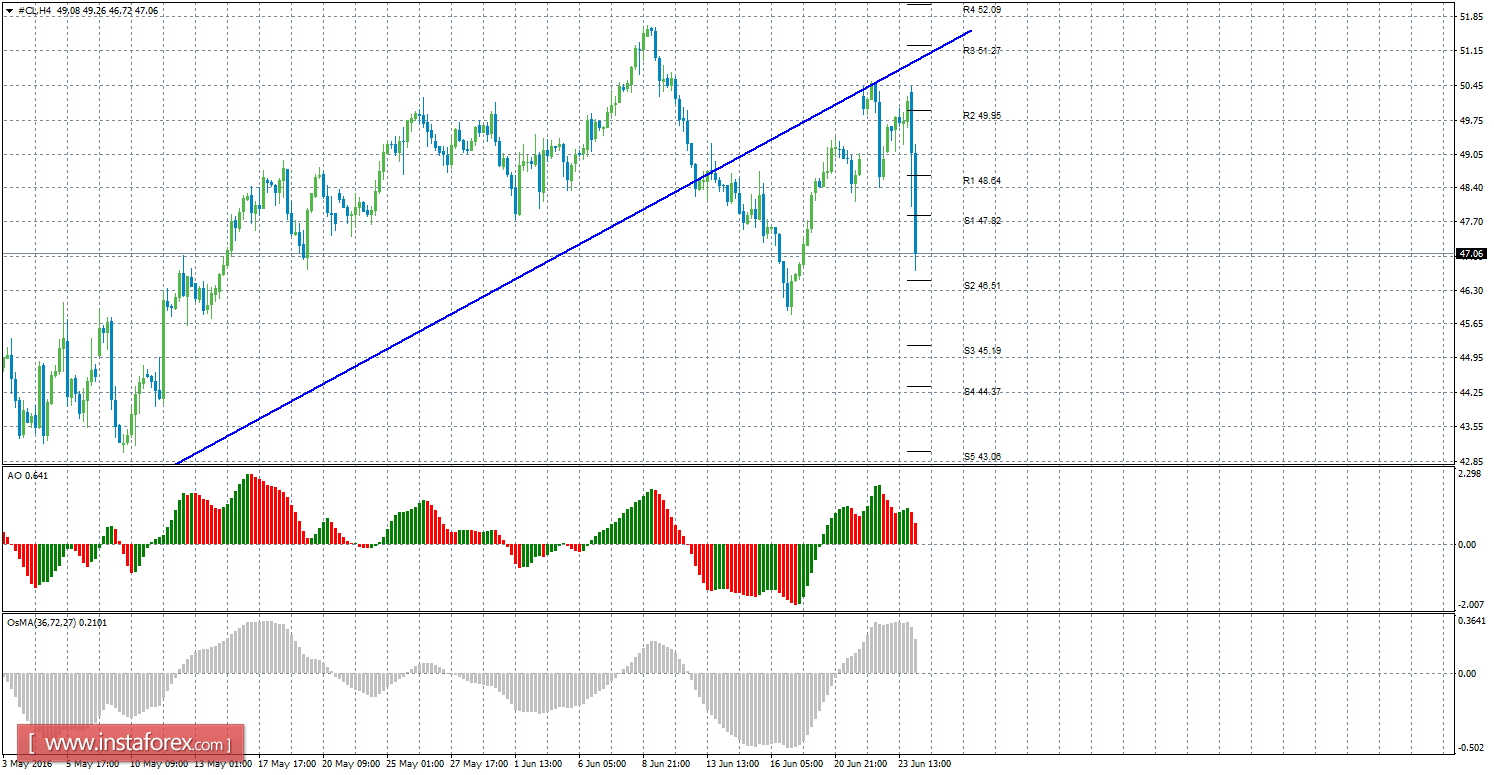This screenshot has width=1494, height=775.
Task: Click 42.85 on the price axis
Action: point(1471,461)
